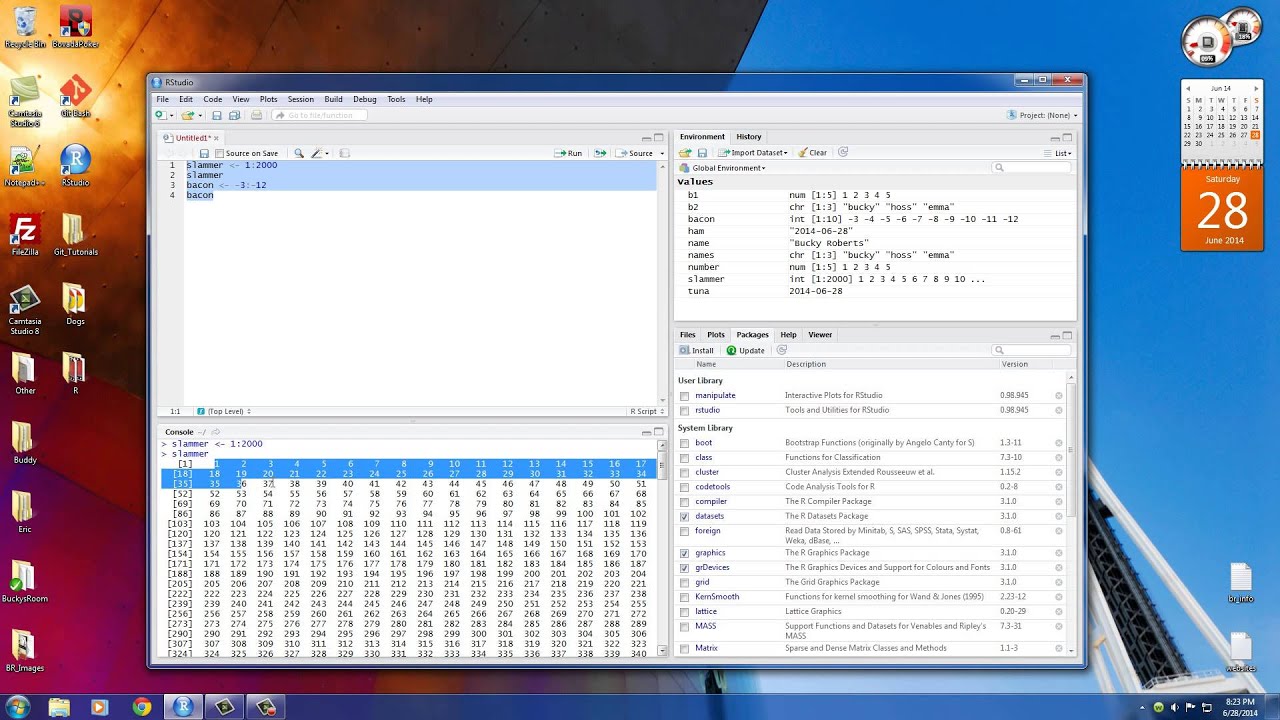Open the R Script file type selector

645,411
